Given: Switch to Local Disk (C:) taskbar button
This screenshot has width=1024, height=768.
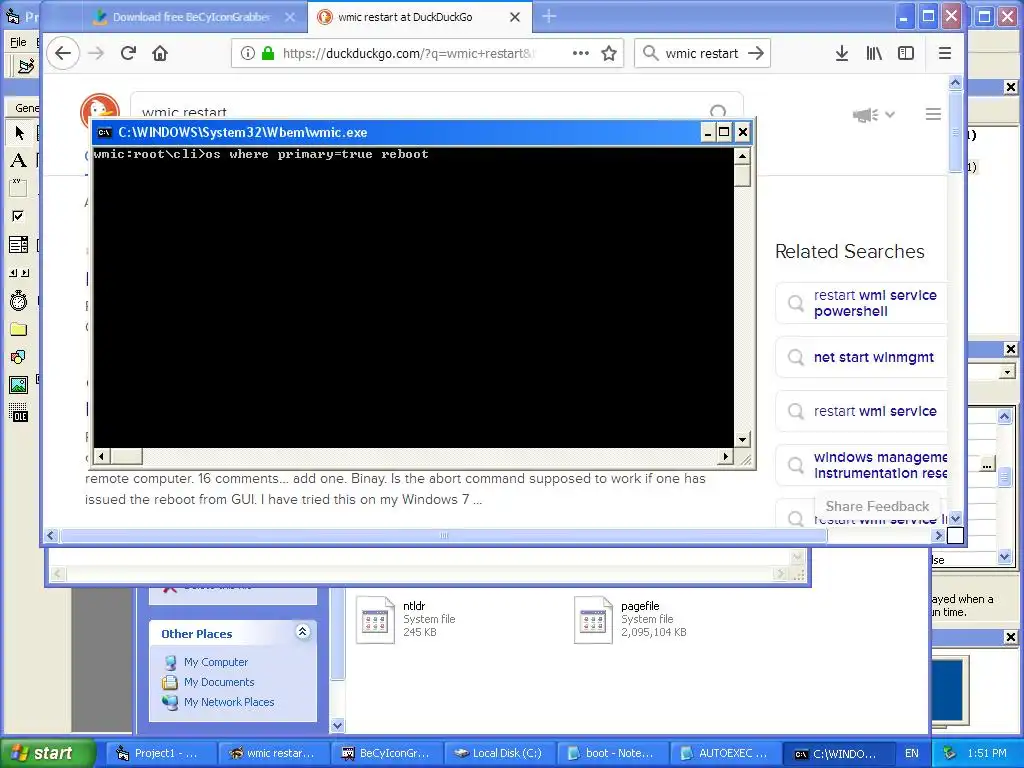Looking at the screenshot, I should tap(500, 753).
